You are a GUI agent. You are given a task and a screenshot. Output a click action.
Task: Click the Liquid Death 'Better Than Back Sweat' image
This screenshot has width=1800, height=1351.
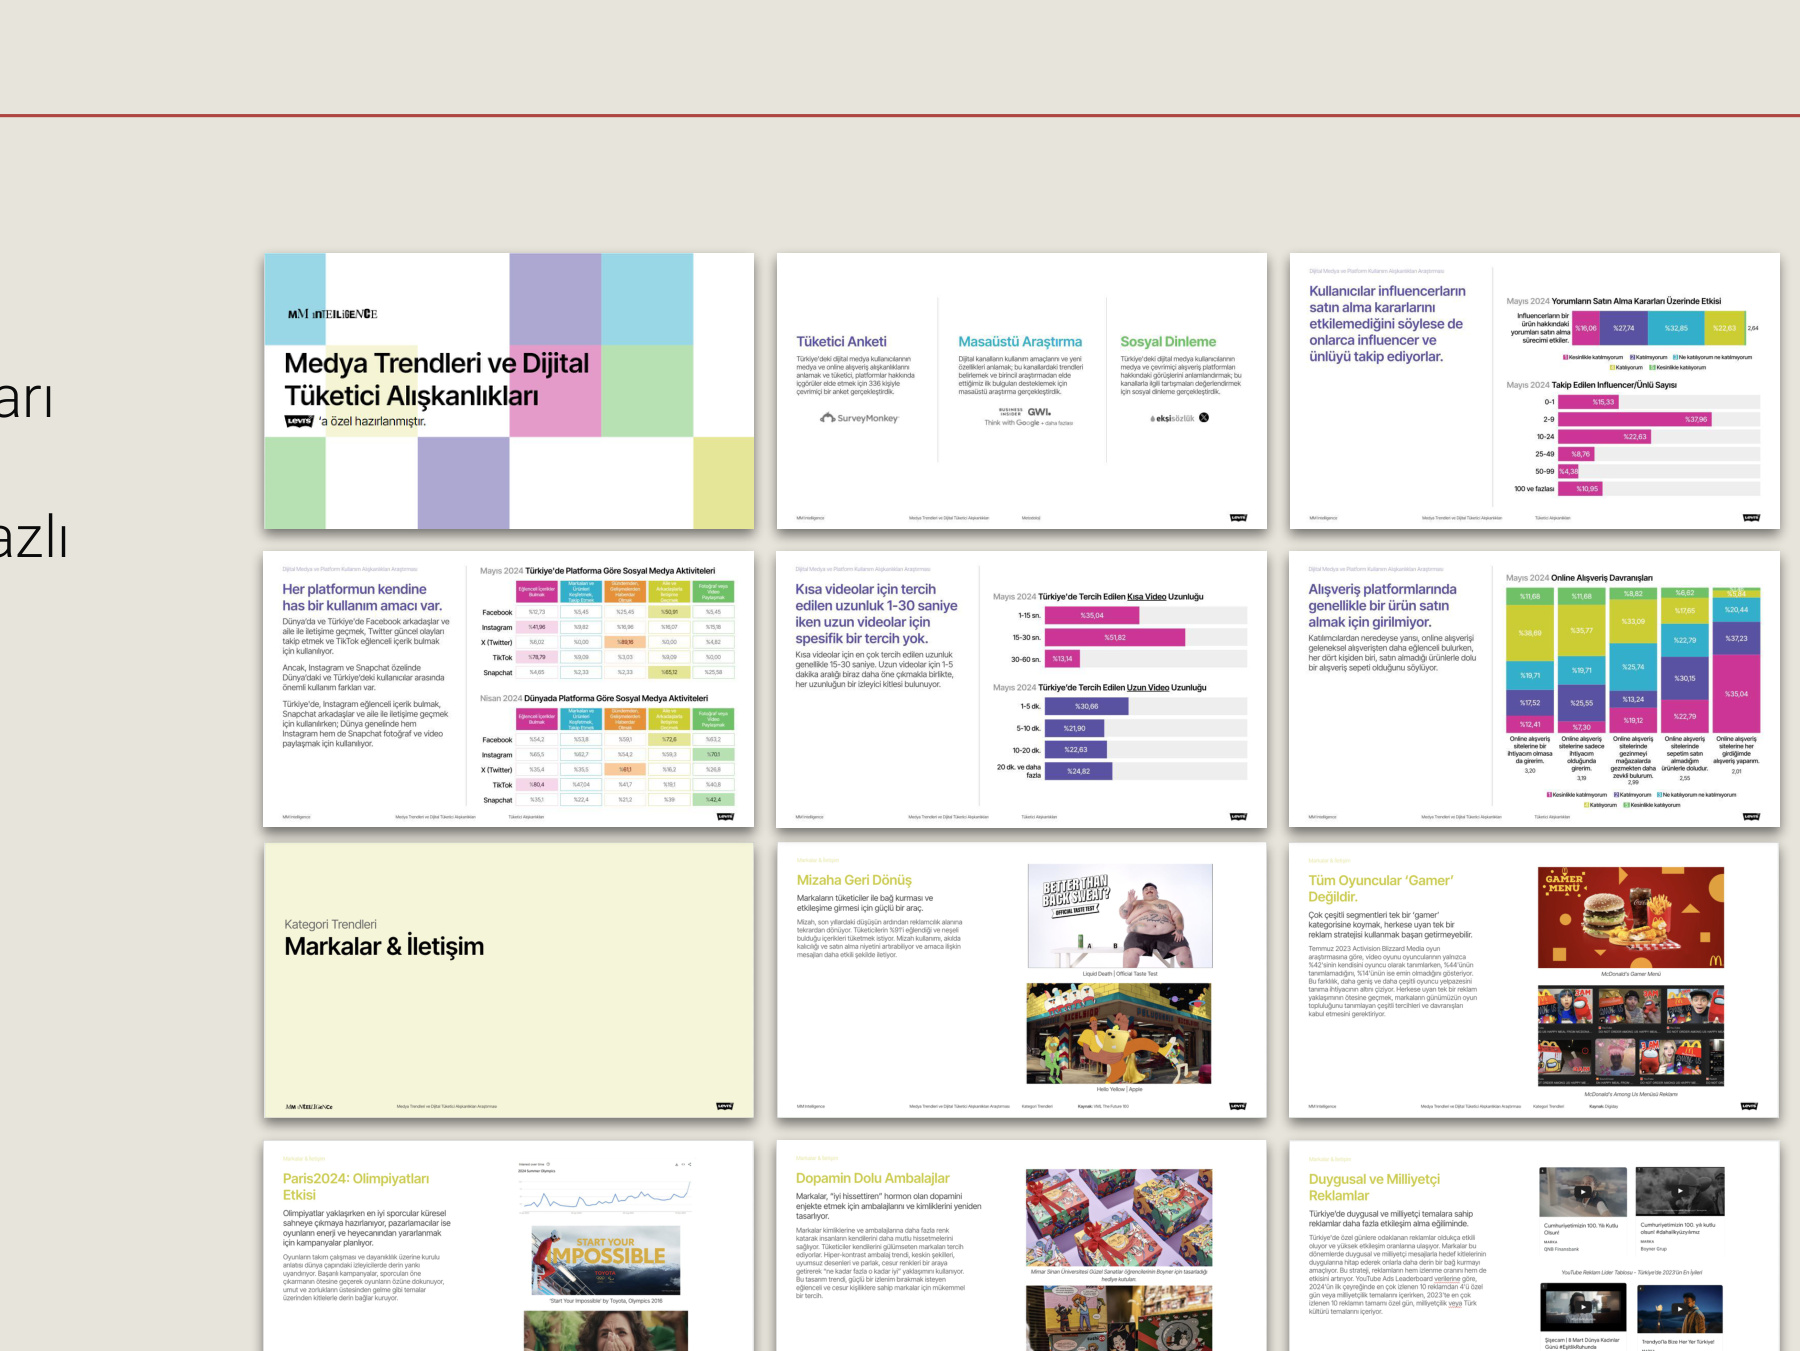coord(1119,915)
